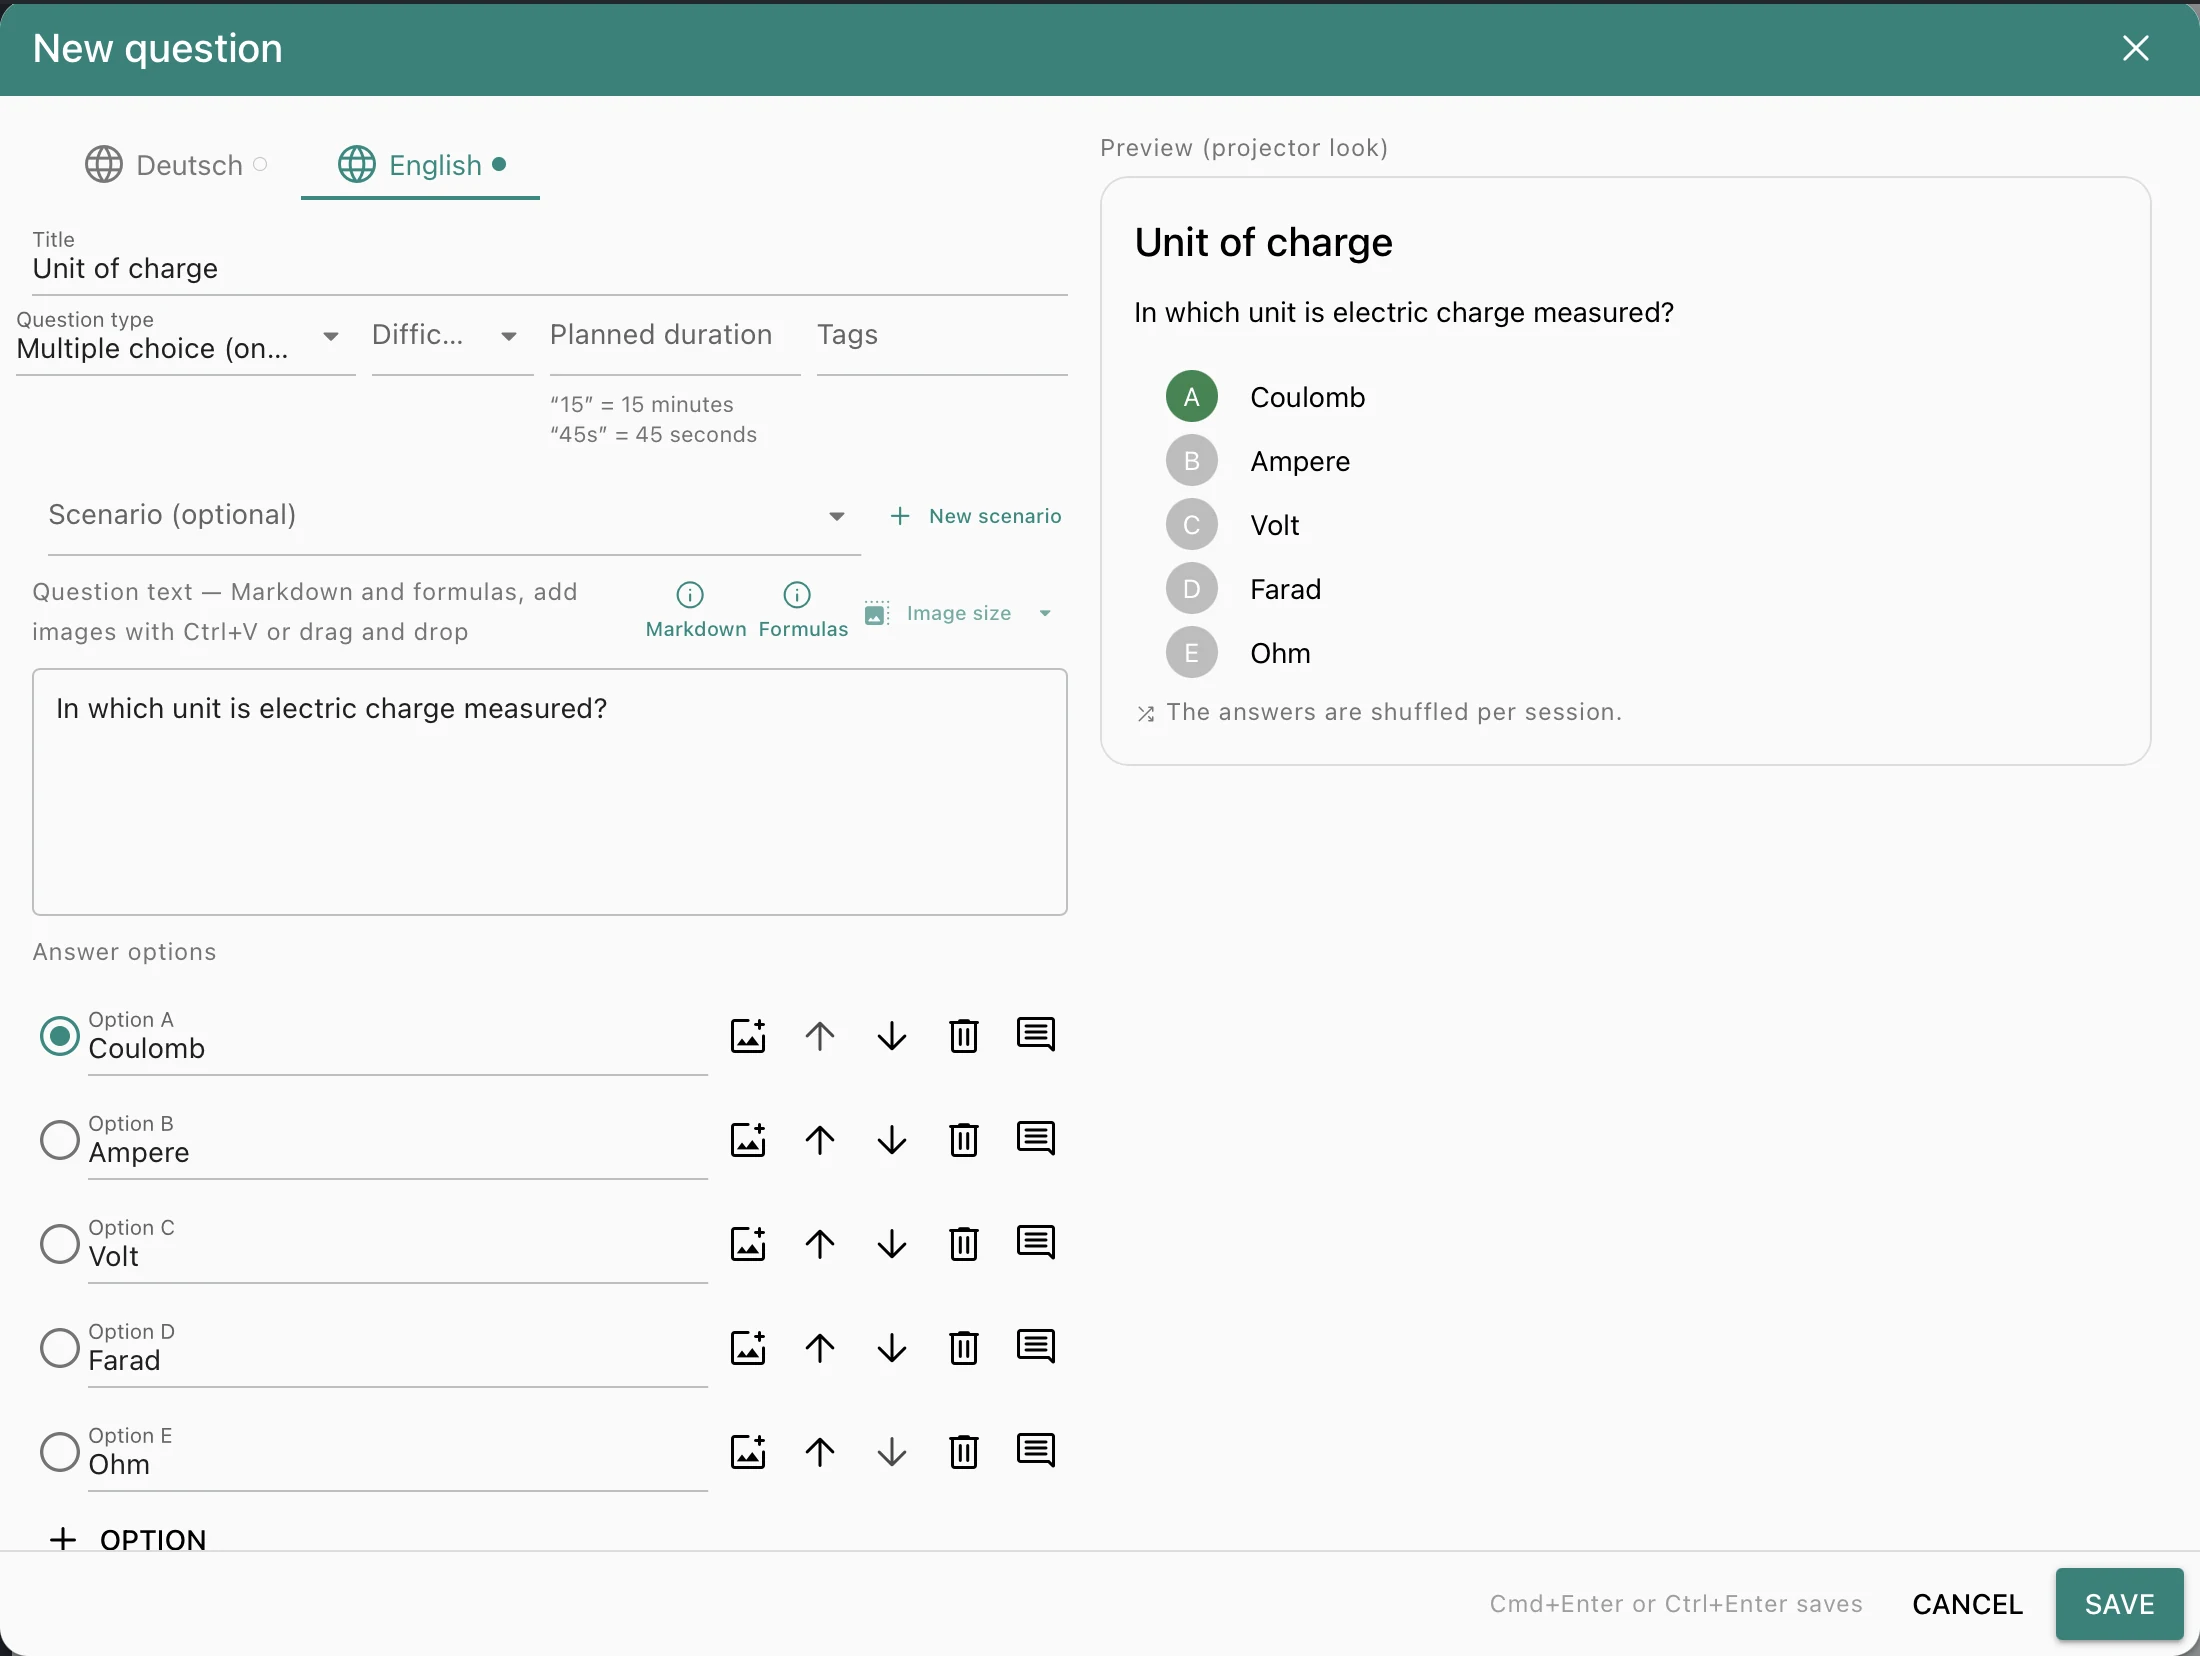
Task: Mark Option E Ohm as correct
Action: pyautogui.click(x=60, y=1452)
